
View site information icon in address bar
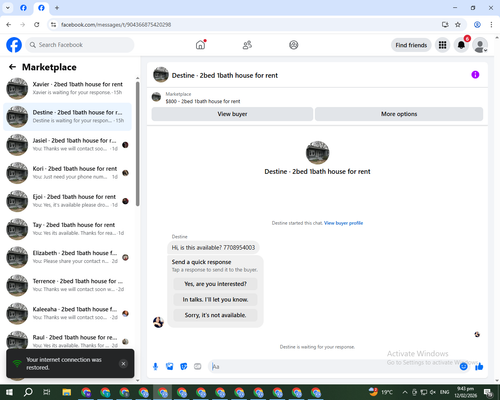coord(53,25)
